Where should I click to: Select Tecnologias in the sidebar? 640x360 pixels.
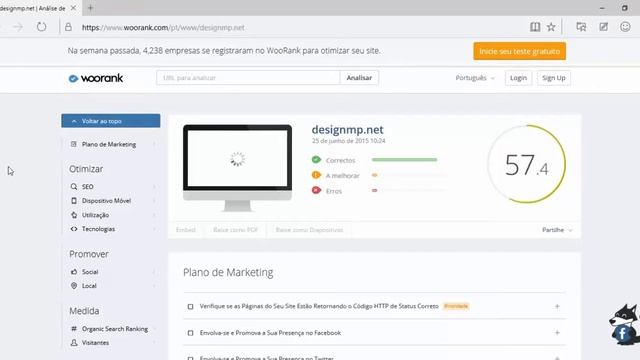pos(98,229)
